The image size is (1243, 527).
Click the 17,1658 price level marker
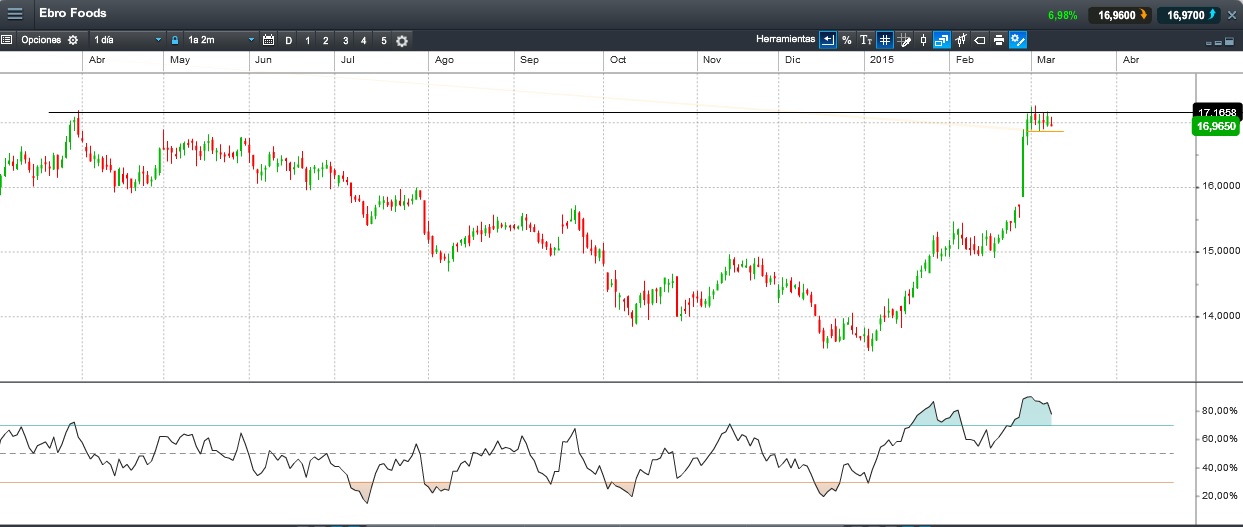1215,112
